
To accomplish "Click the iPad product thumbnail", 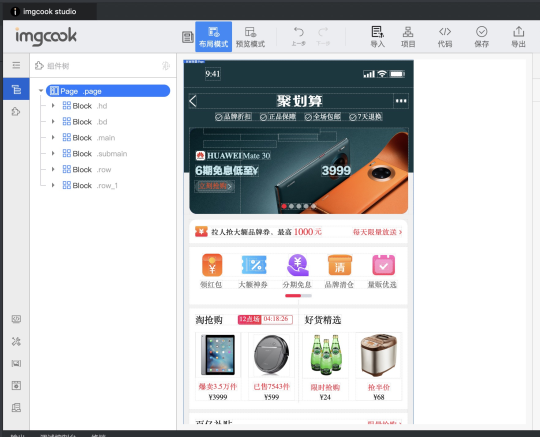I will [x=218, y=355].
